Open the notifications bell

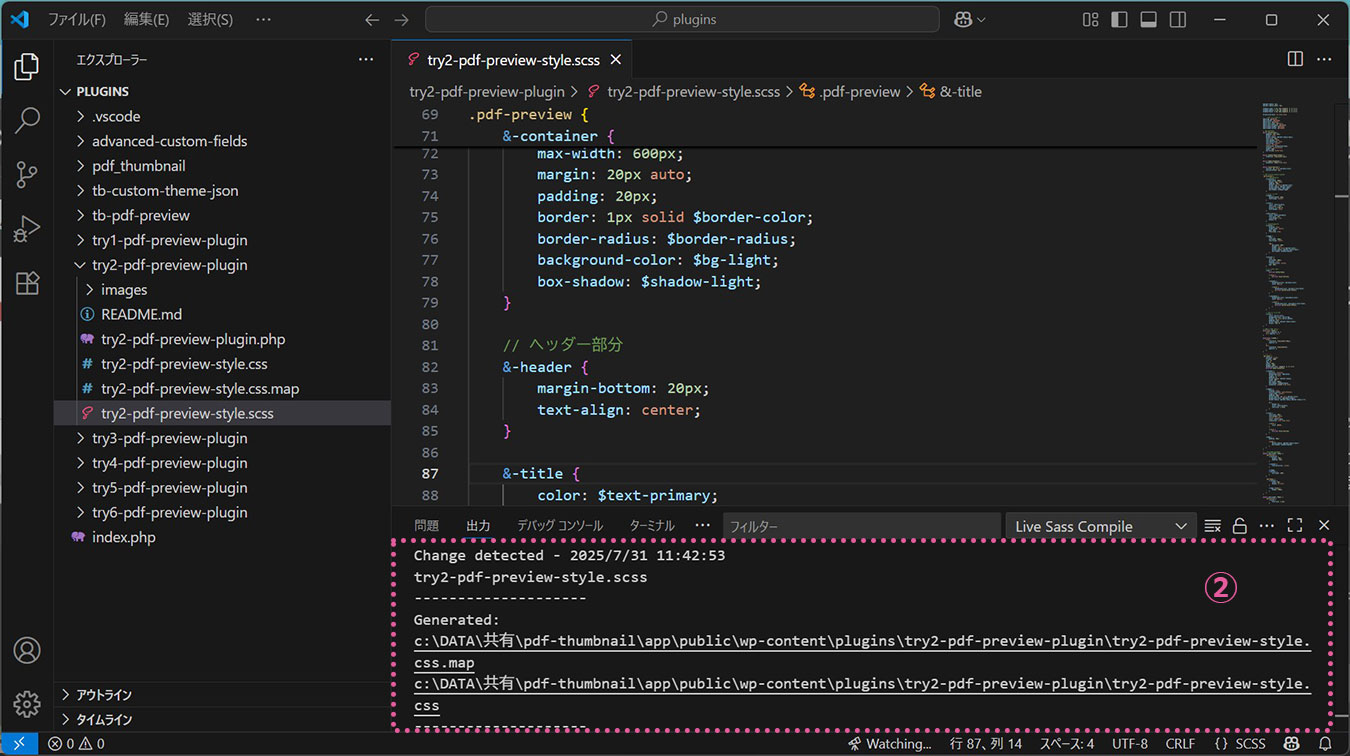click(x=1325, y=744)
